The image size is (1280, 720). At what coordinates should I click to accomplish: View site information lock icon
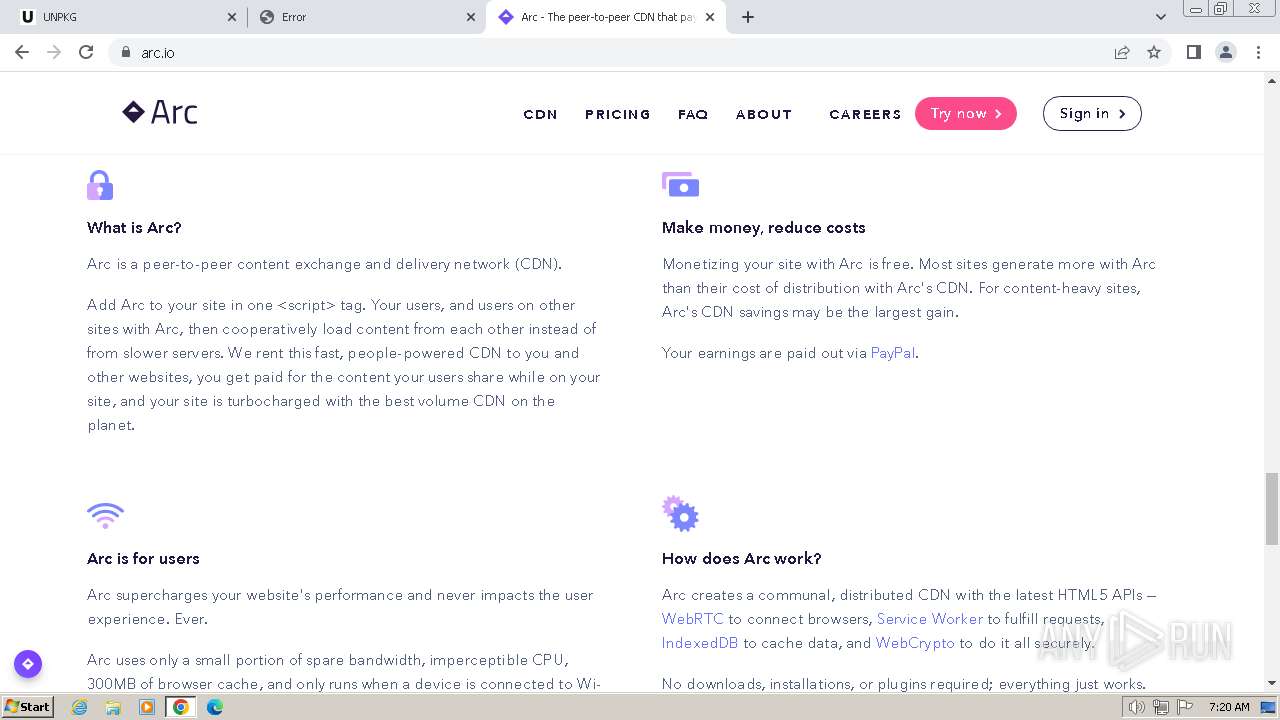tap(125, 52)
